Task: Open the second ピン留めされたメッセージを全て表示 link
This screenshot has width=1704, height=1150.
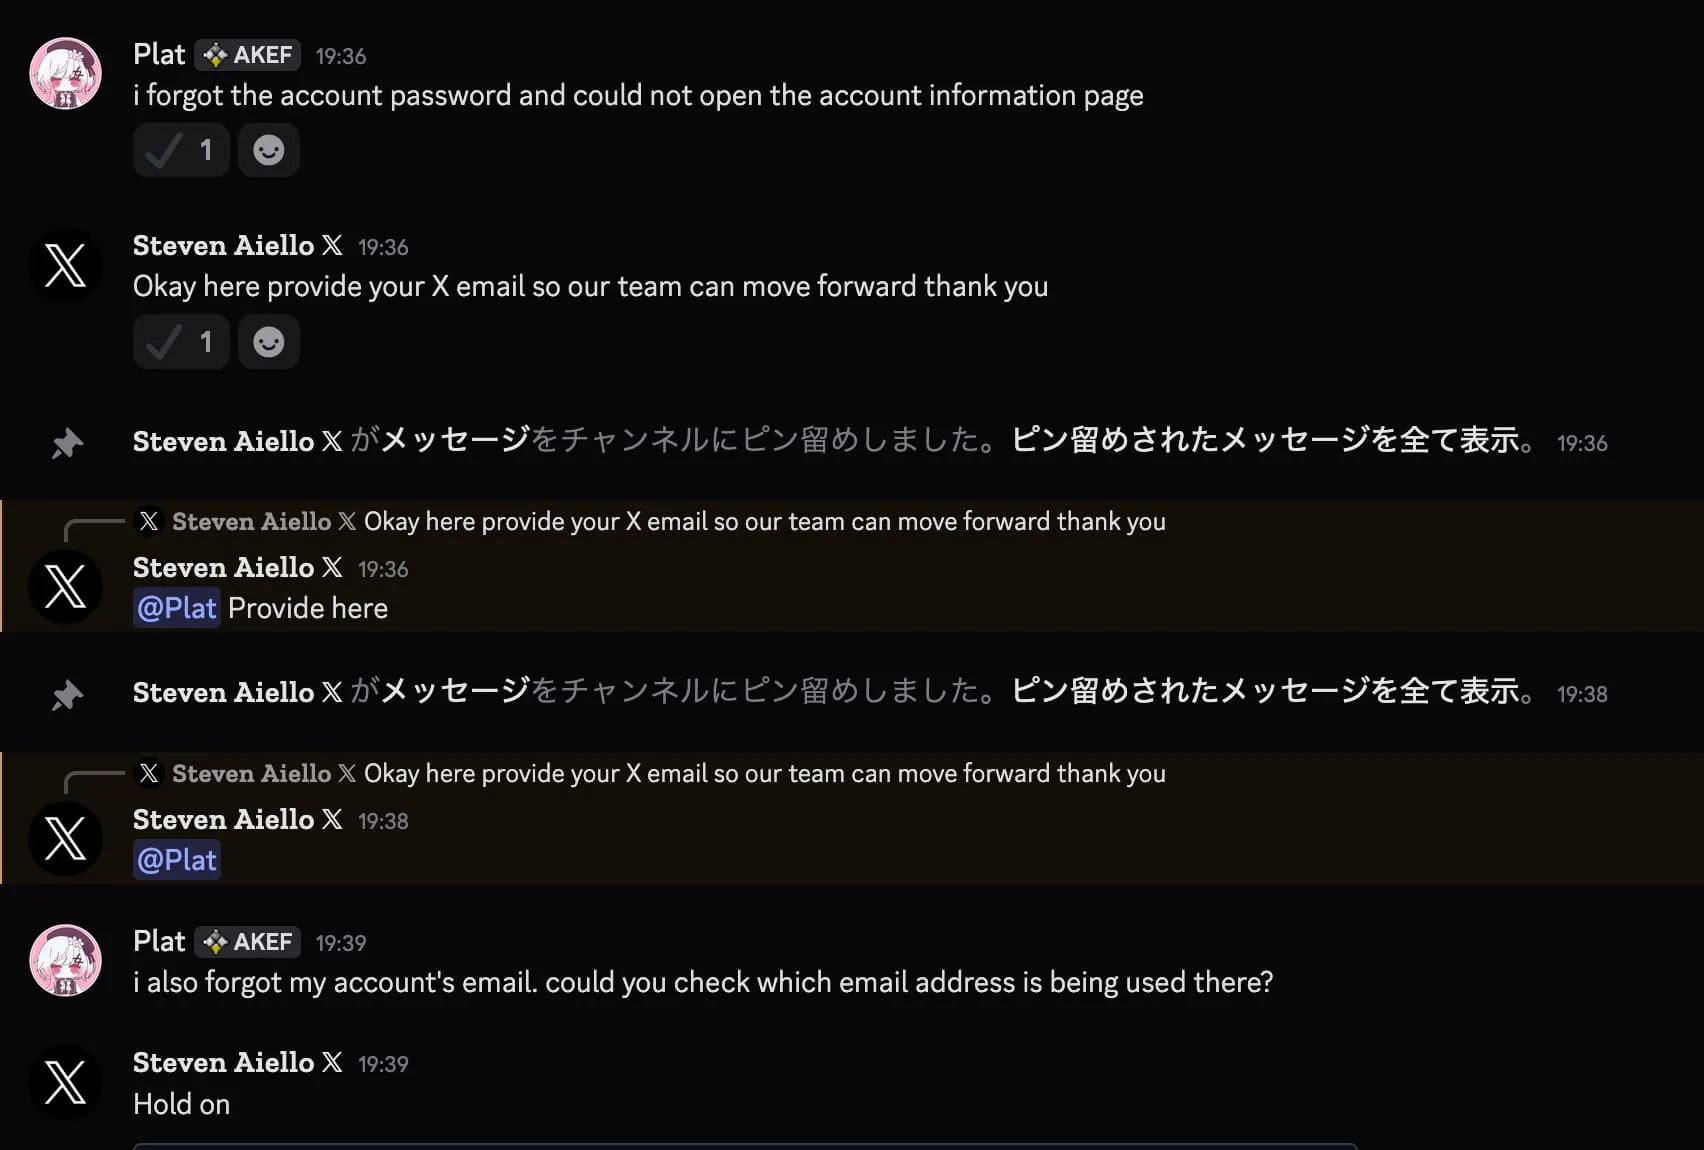Action: 1266,691
